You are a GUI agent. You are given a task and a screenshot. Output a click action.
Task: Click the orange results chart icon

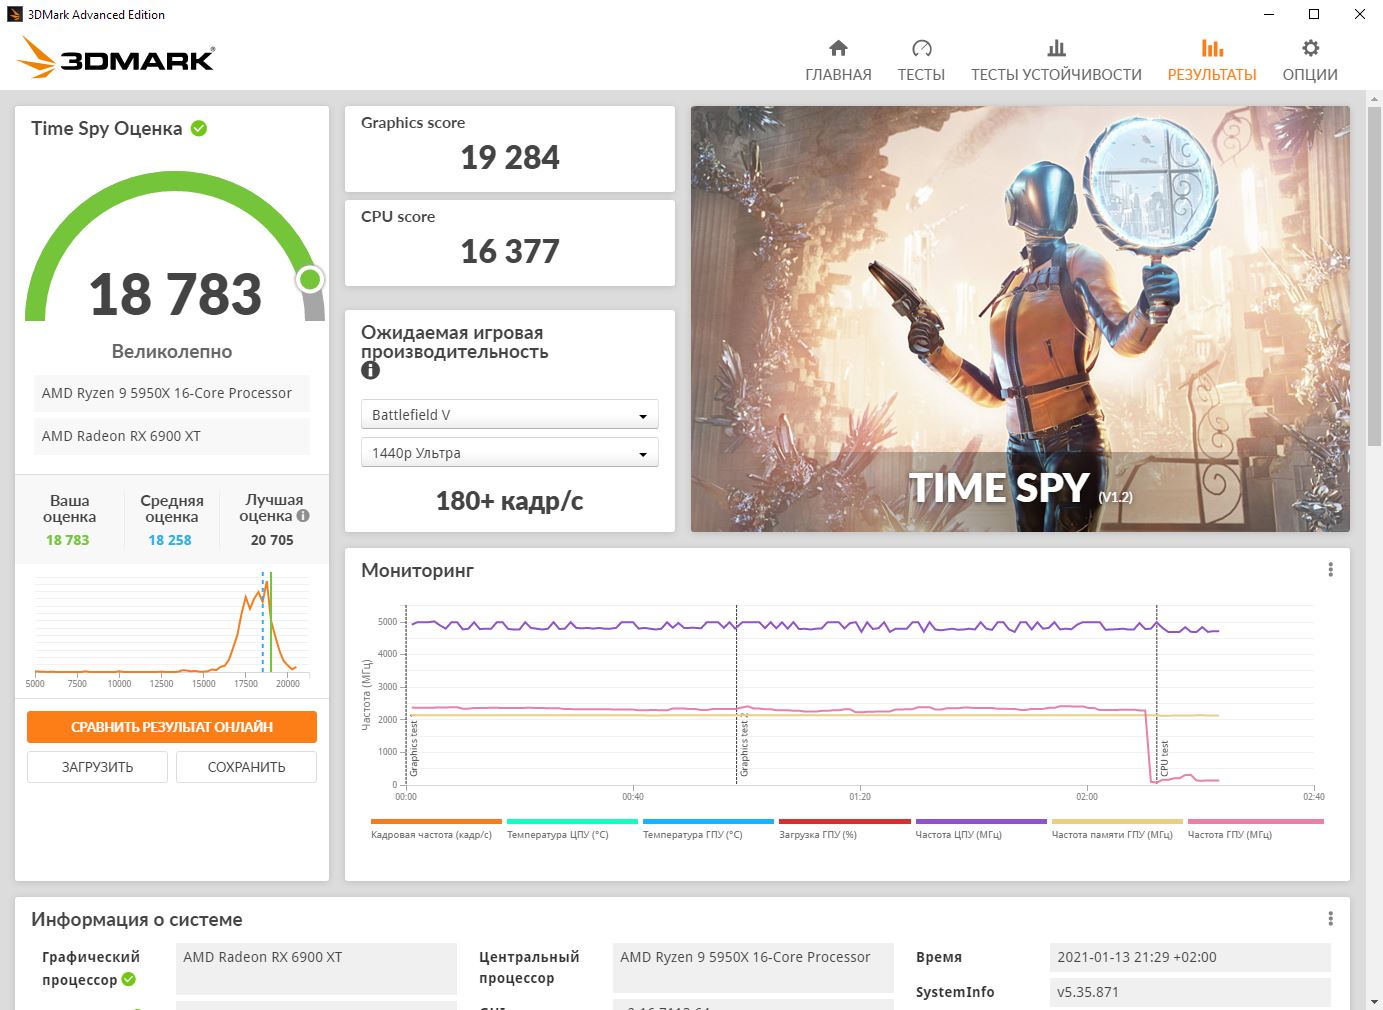tap(1212, 48)
